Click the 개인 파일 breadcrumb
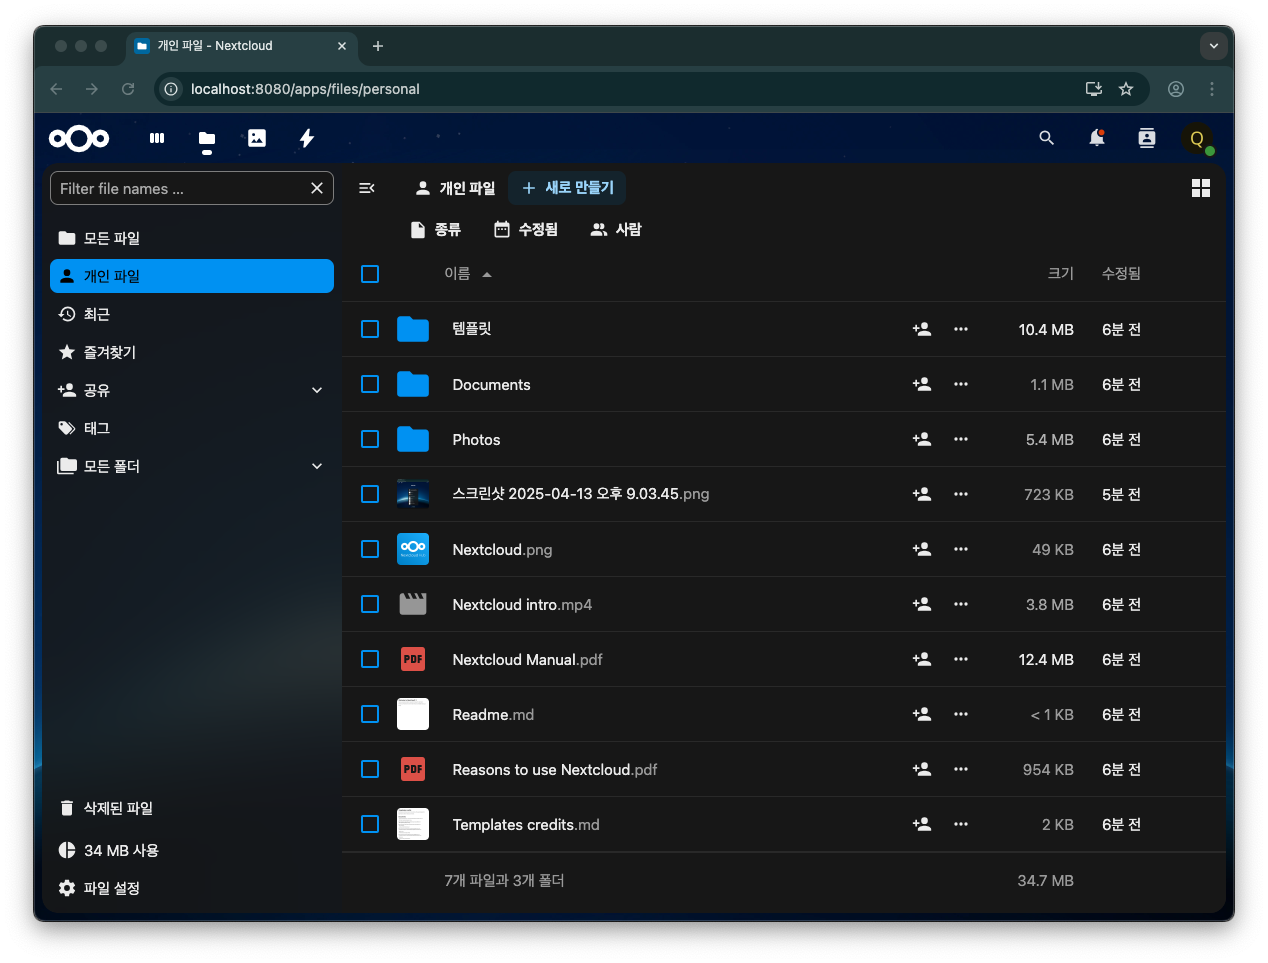 tap(455, 188)
